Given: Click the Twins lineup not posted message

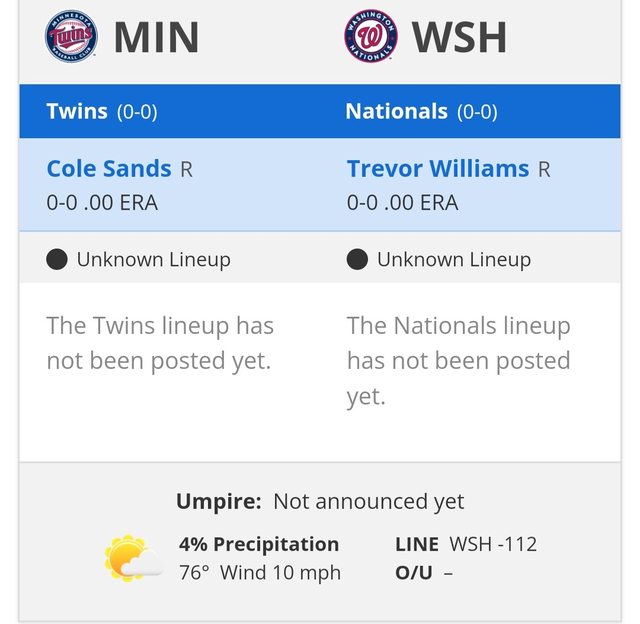Looking at the screenshot, I should [160, 343].
